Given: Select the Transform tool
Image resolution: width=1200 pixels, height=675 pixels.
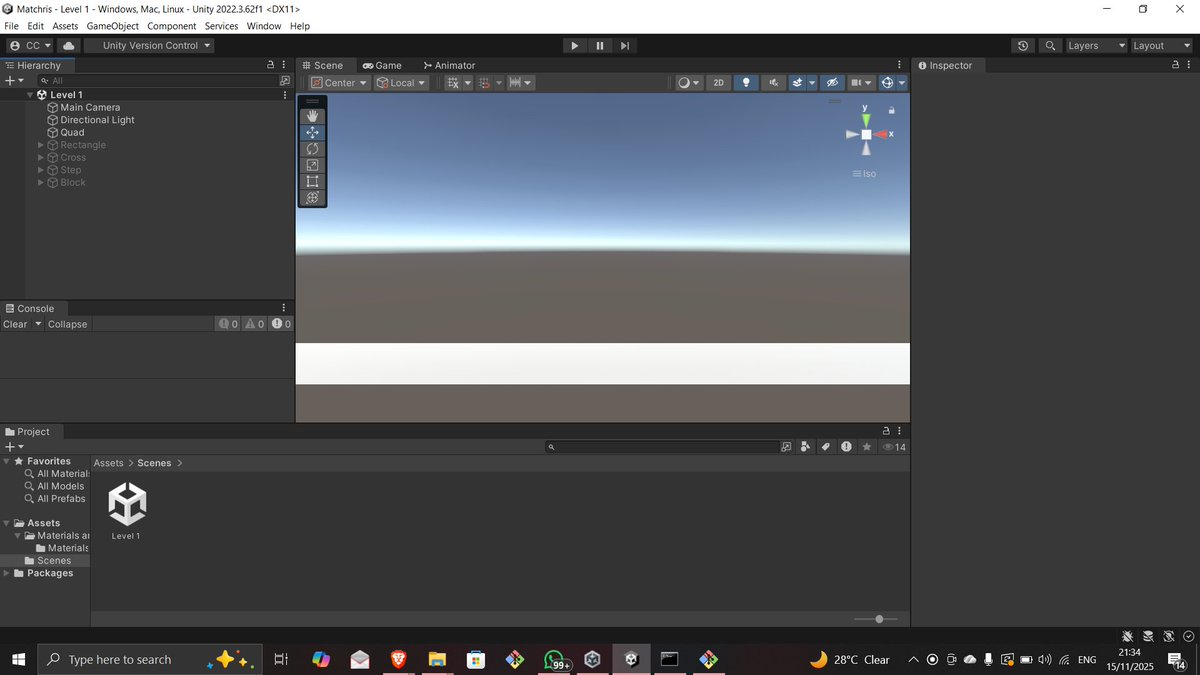Looking at the screenshot, I should [x=312, y=197].
